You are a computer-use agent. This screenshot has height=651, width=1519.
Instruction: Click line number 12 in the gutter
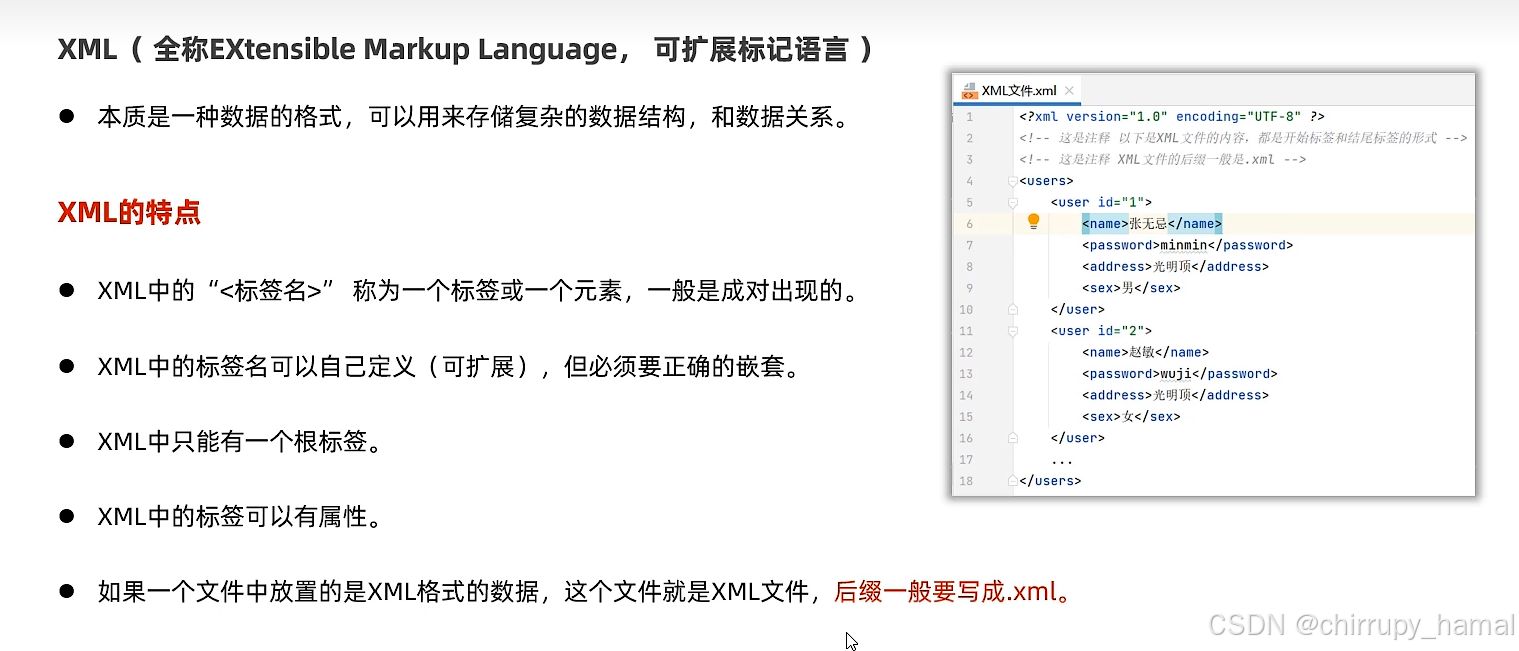[x=966, y=352]
